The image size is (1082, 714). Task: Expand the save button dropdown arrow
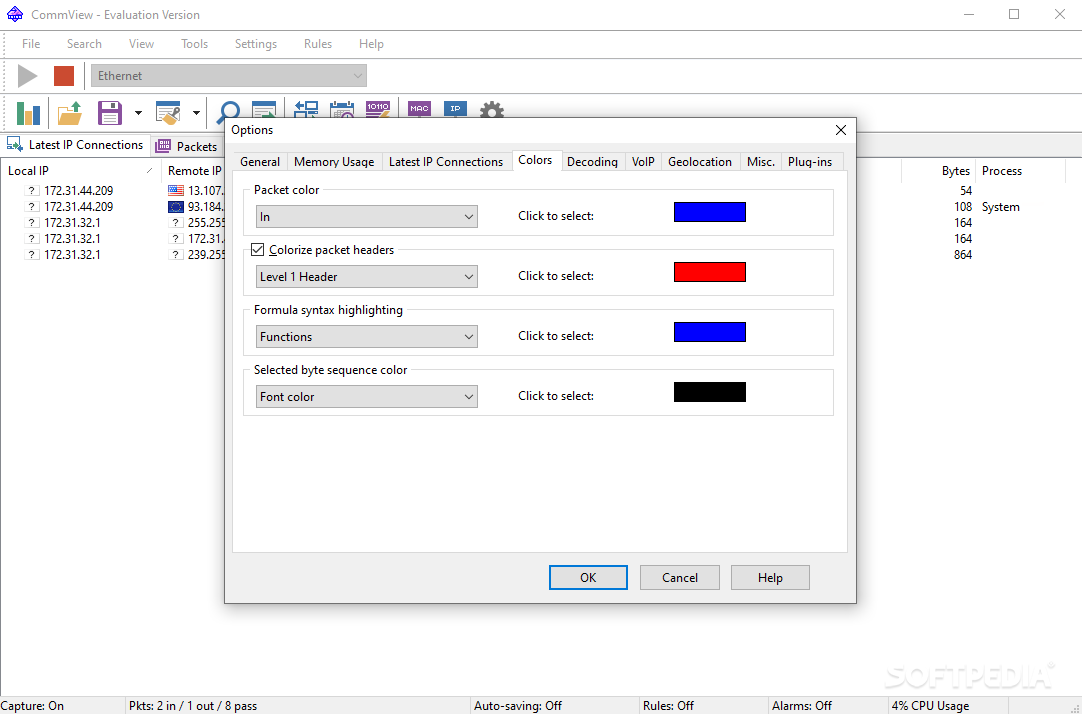tap(138, 113)
